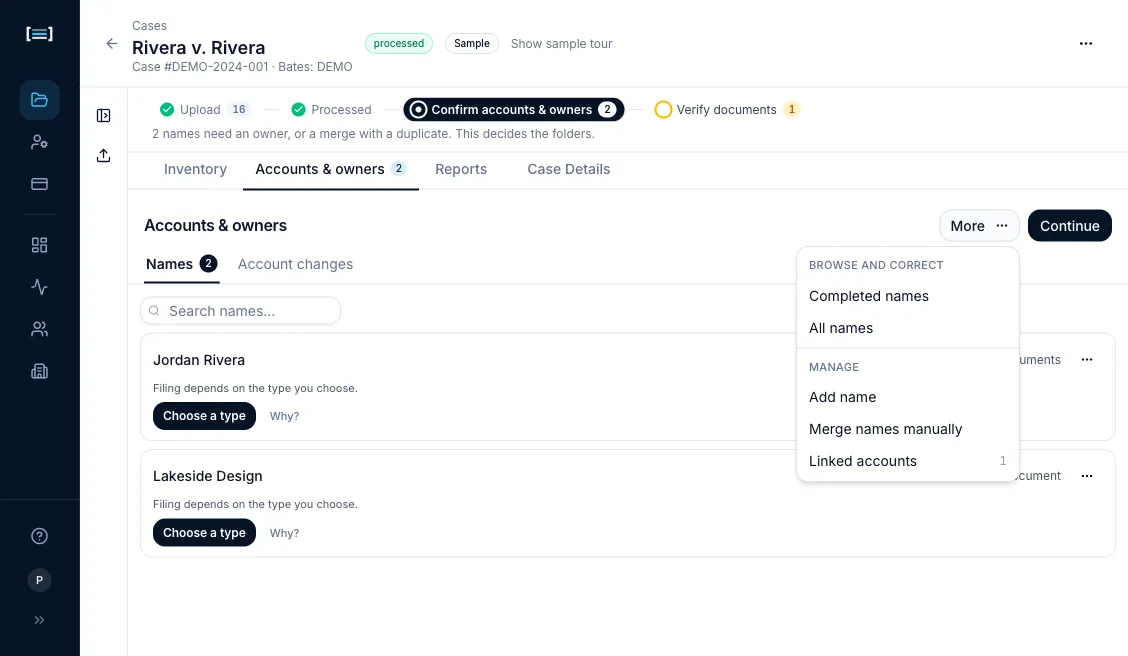Select the Names sub-tab
Viewport: 1128px width, 656px height.
[181, 264]
